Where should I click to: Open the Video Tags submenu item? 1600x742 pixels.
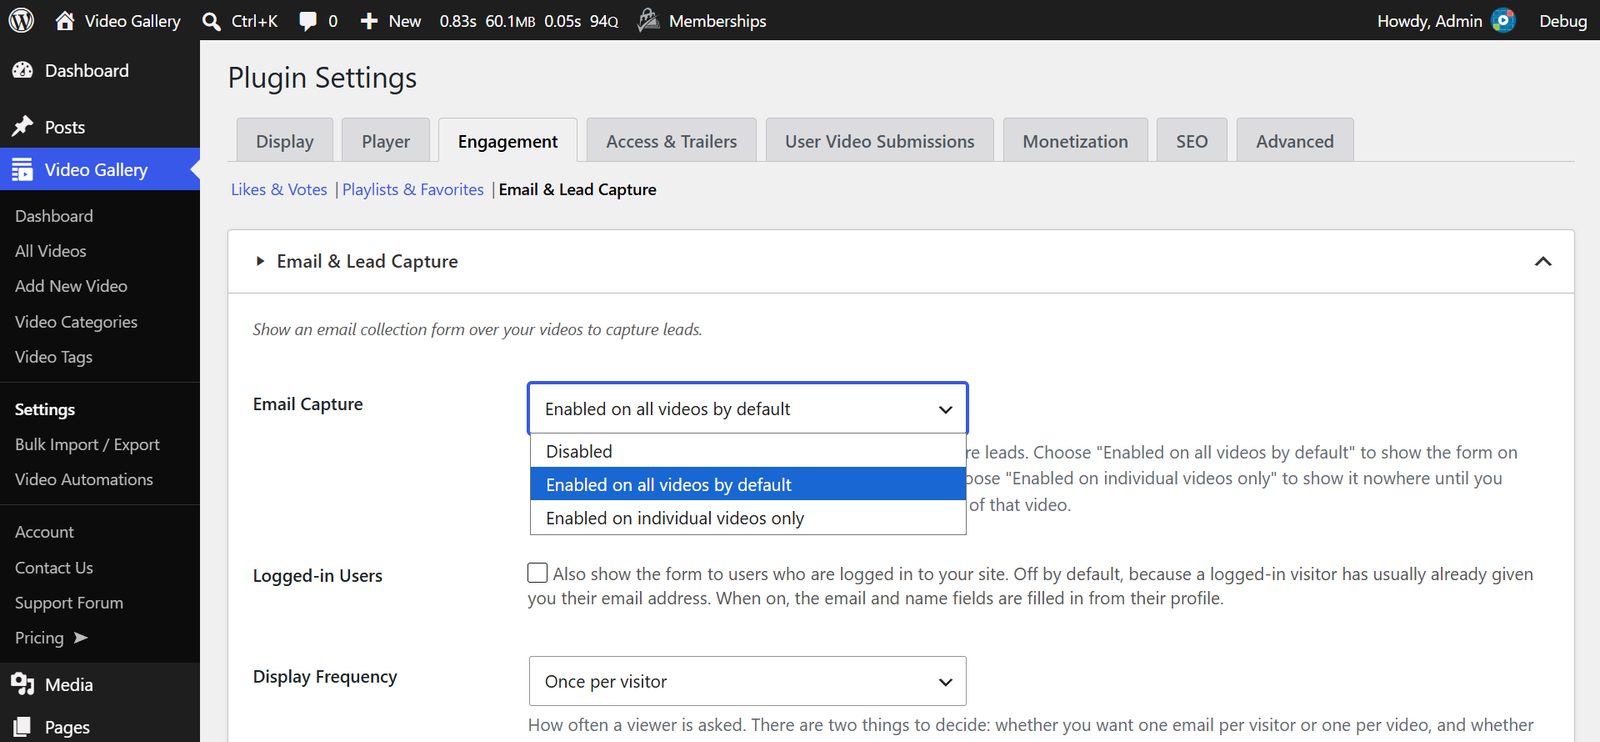[x=54, y=356]
